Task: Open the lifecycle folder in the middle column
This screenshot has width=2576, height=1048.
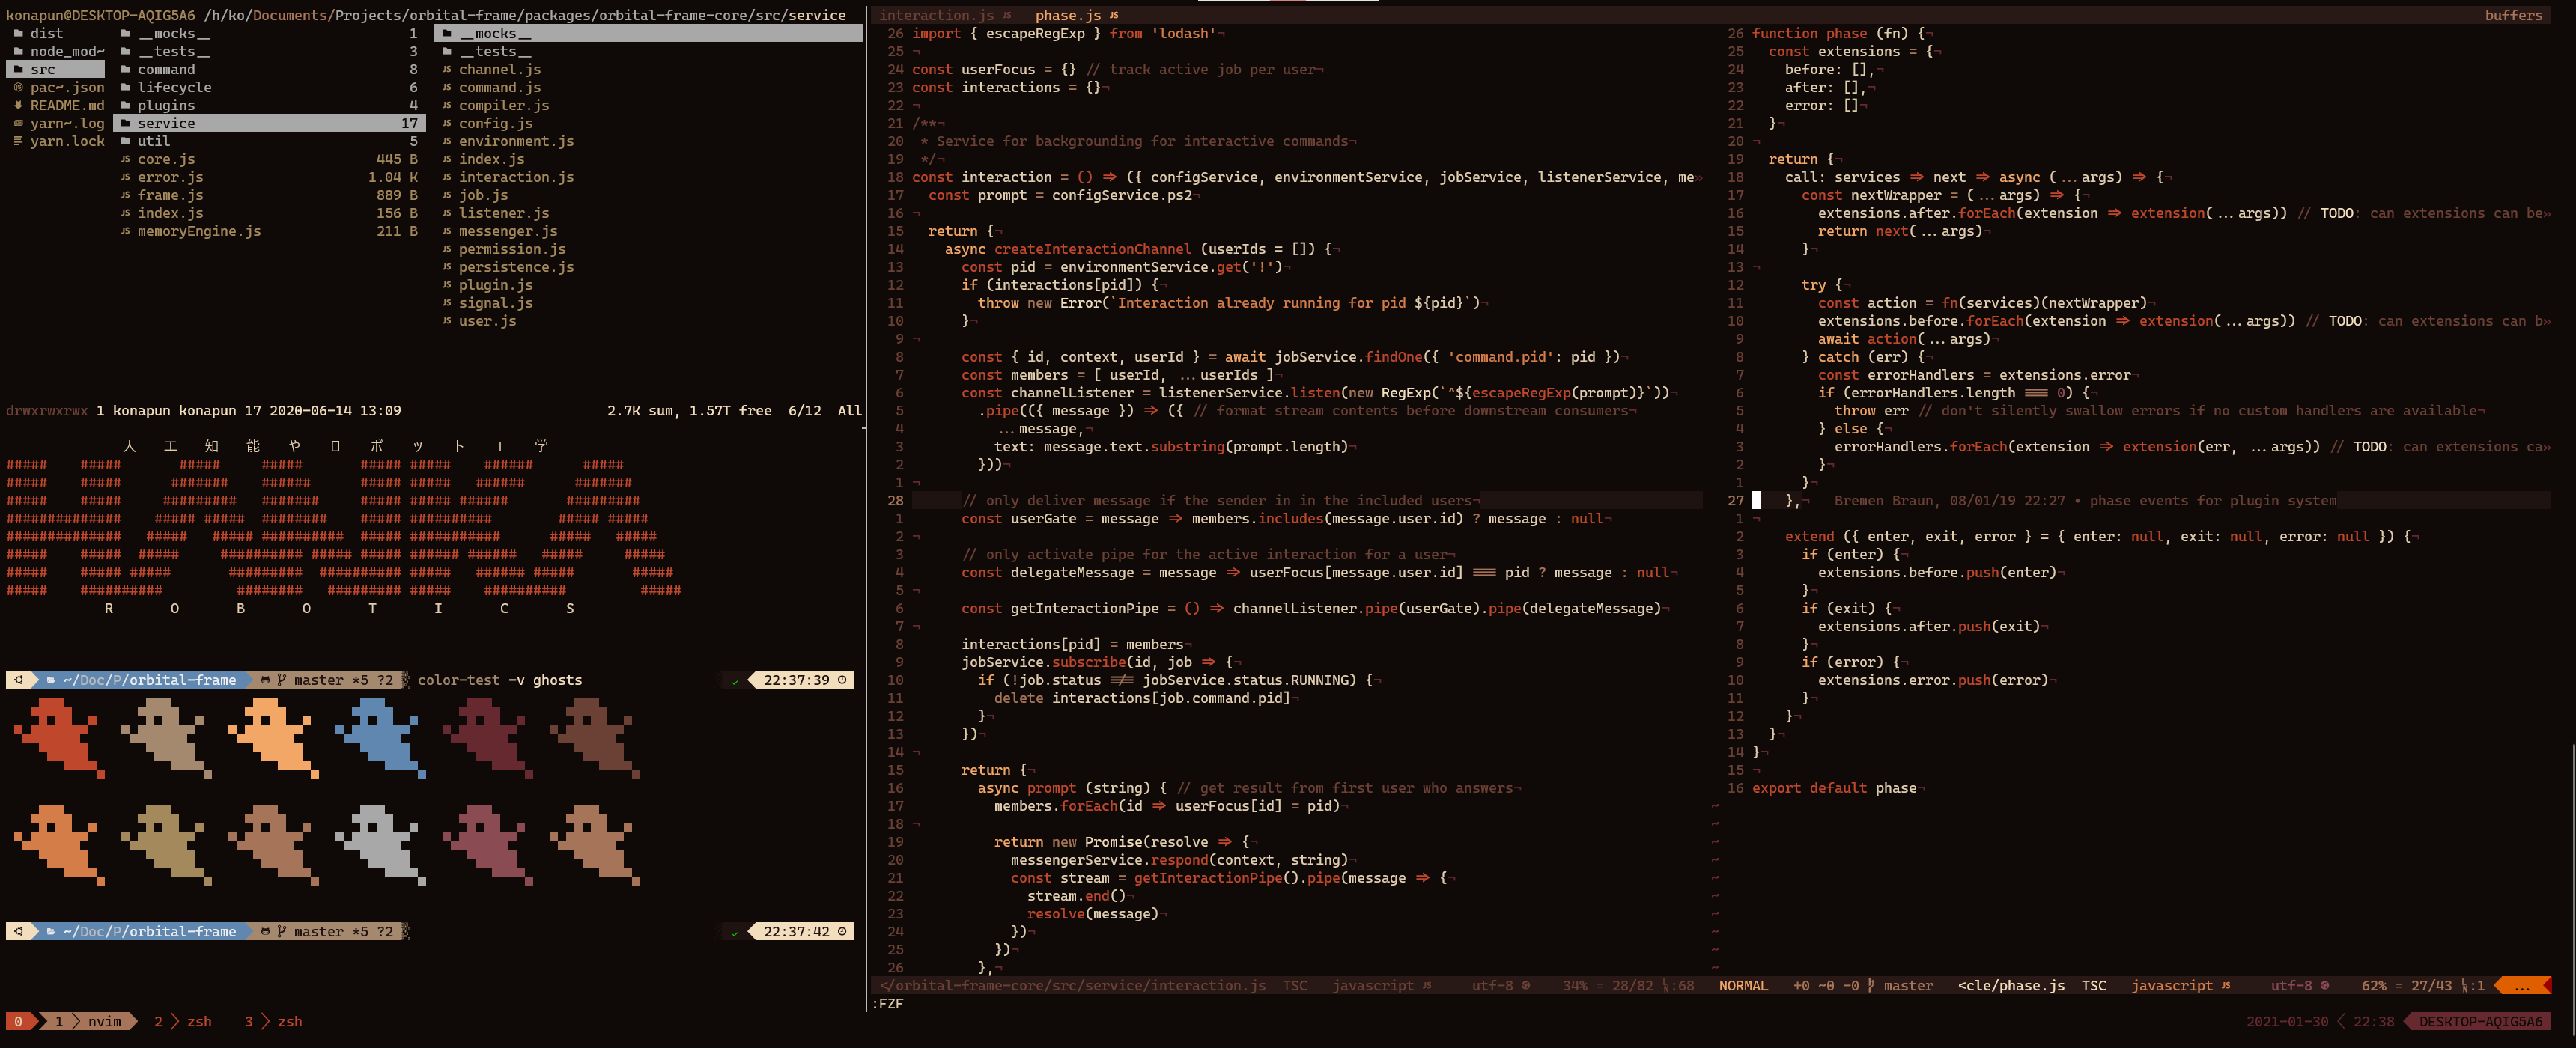Action: [174, 88]
